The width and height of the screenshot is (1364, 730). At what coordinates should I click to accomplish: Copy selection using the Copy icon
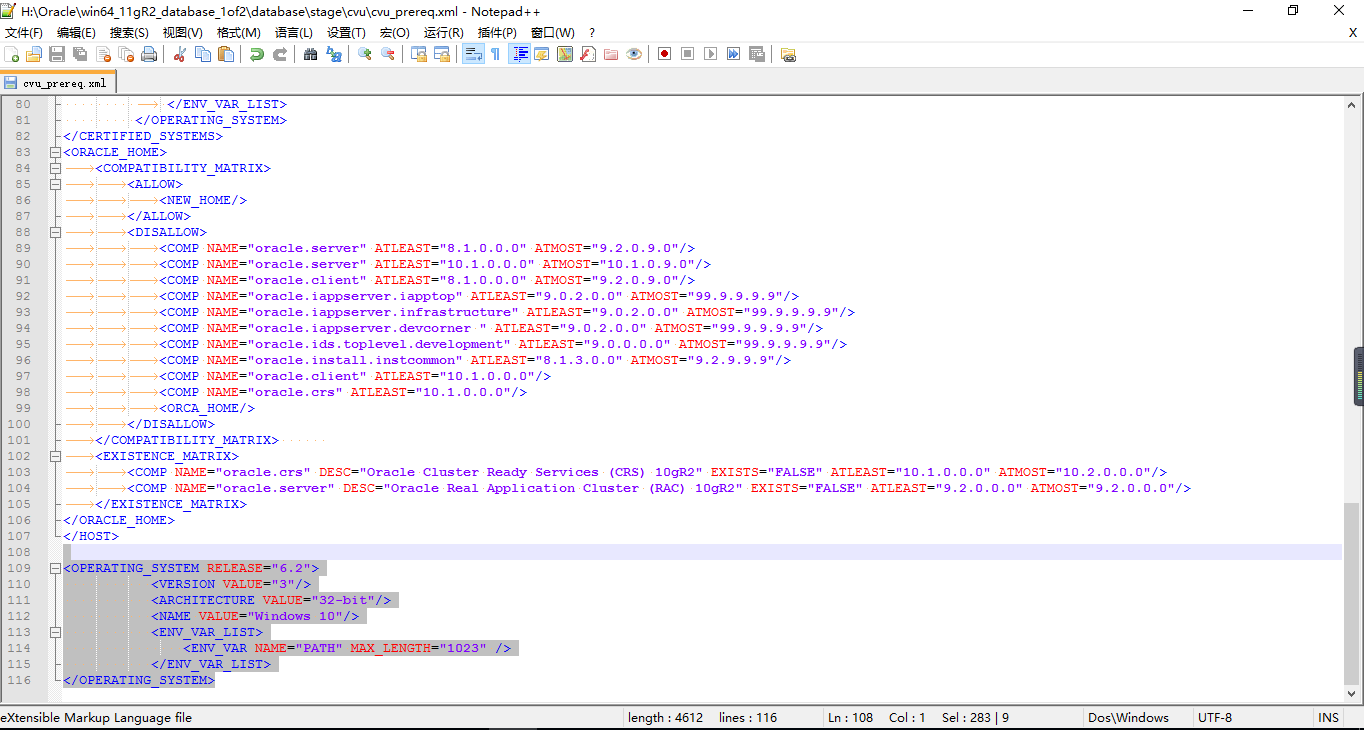(x=203, y=54)
